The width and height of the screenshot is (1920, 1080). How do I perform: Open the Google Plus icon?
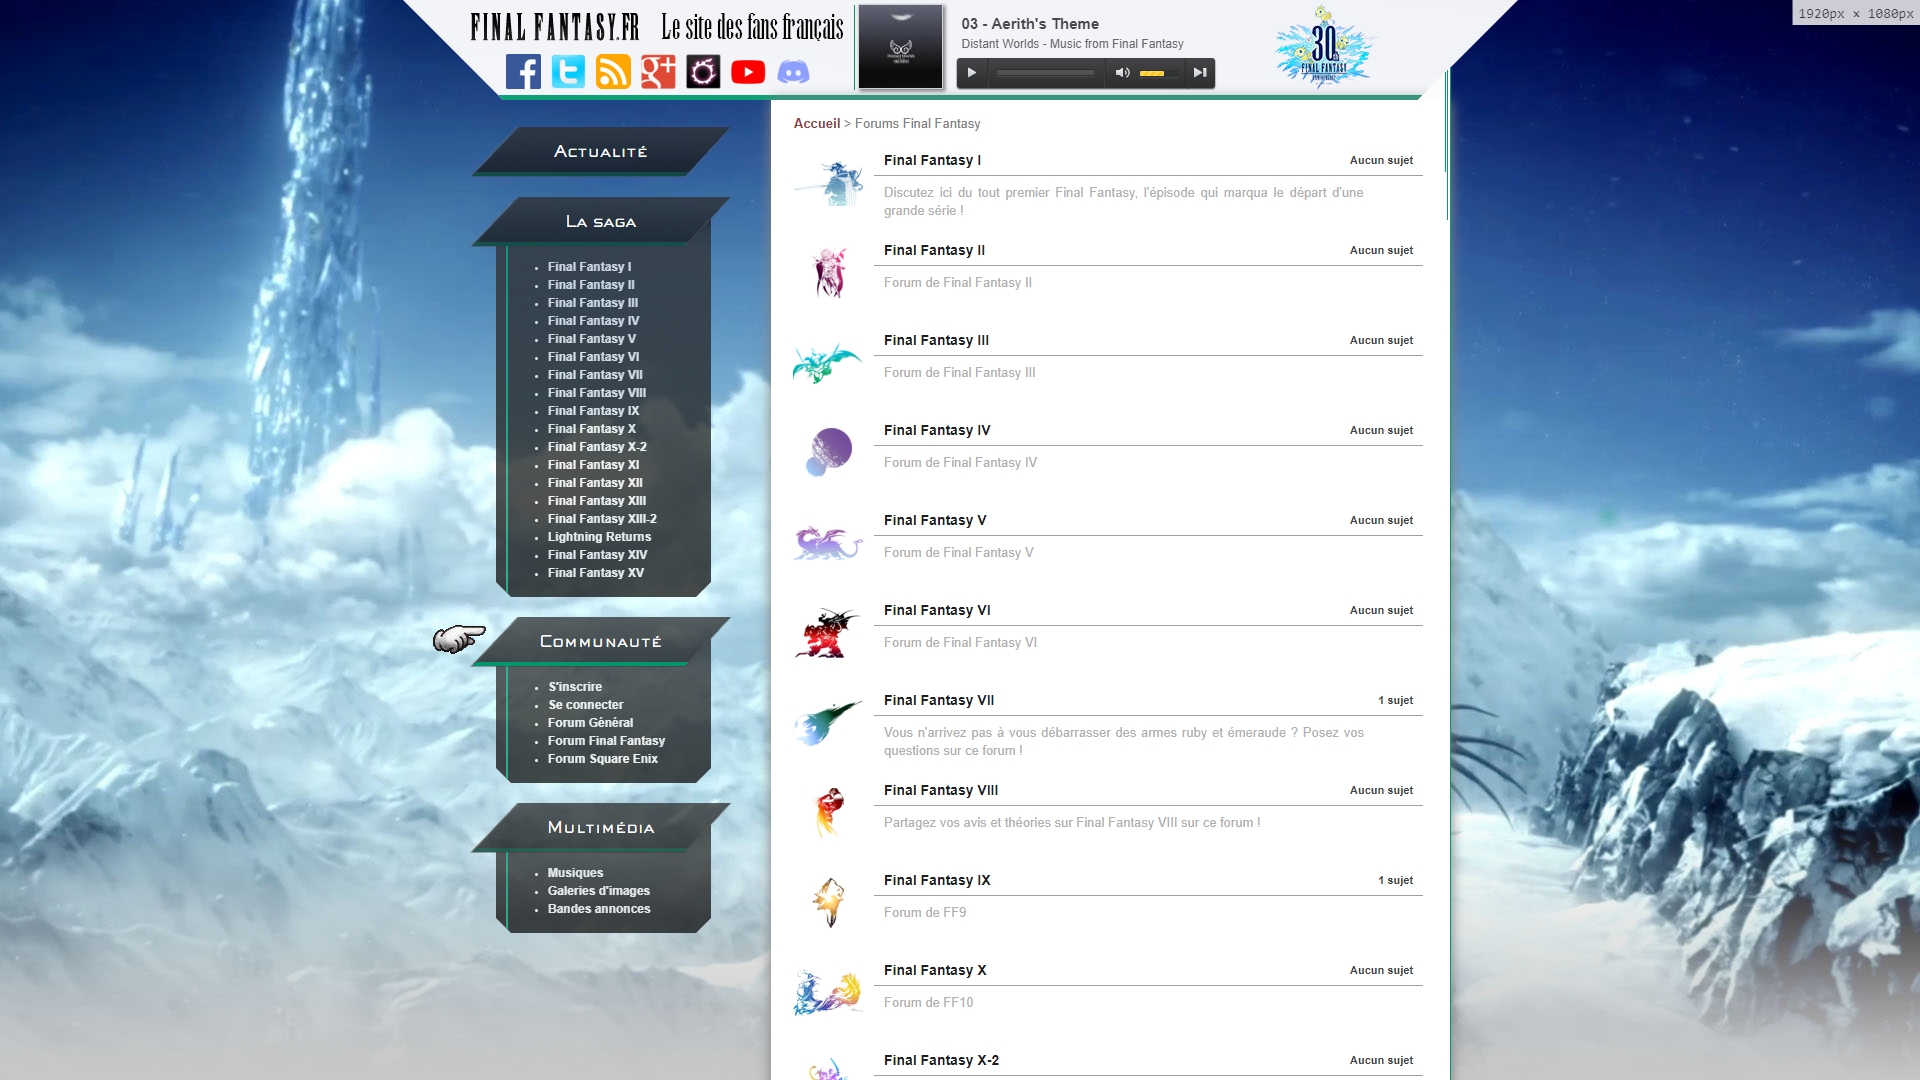coord(658,72)
